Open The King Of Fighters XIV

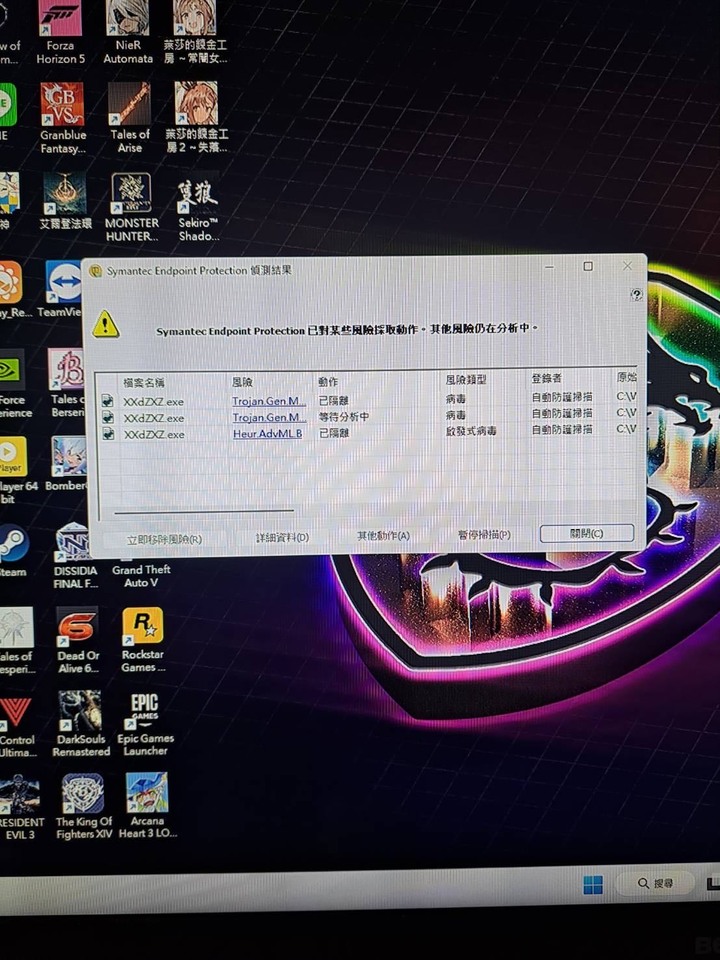[x=84, y=806]
